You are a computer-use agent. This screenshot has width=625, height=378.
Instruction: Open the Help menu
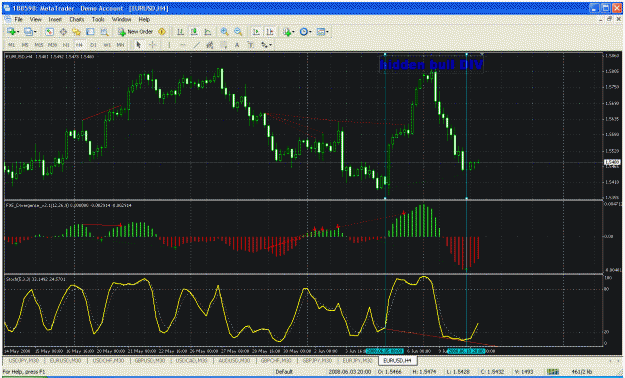pyautogui.click(x=144, y=19)
